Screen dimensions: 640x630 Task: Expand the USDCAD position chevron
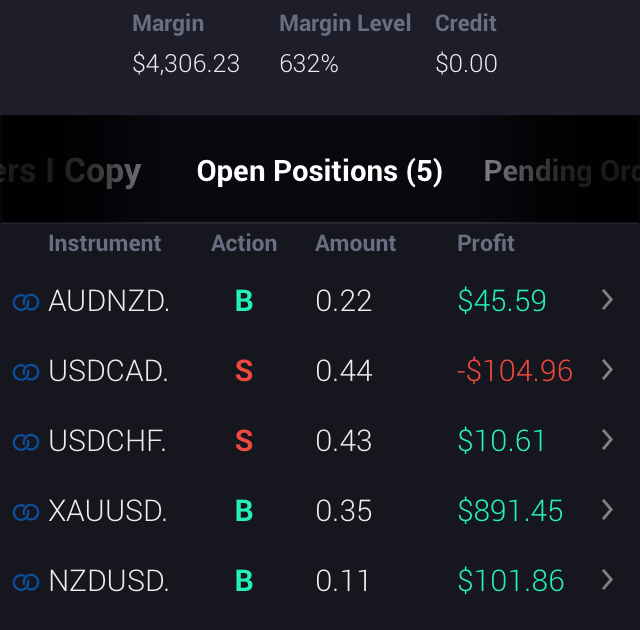pyautogui.click(x=607, y=370)
